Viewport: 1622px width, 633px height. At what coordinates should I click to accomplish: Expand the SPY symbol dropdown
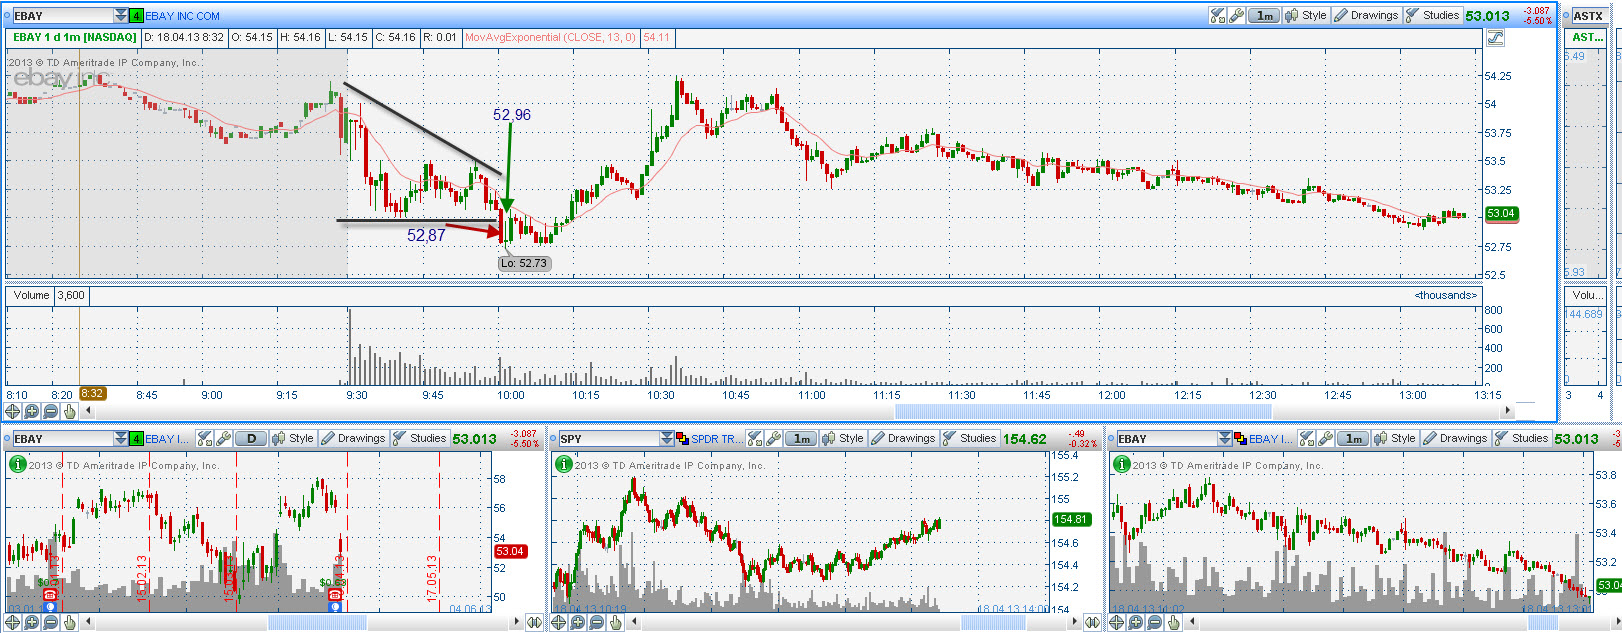667,439
